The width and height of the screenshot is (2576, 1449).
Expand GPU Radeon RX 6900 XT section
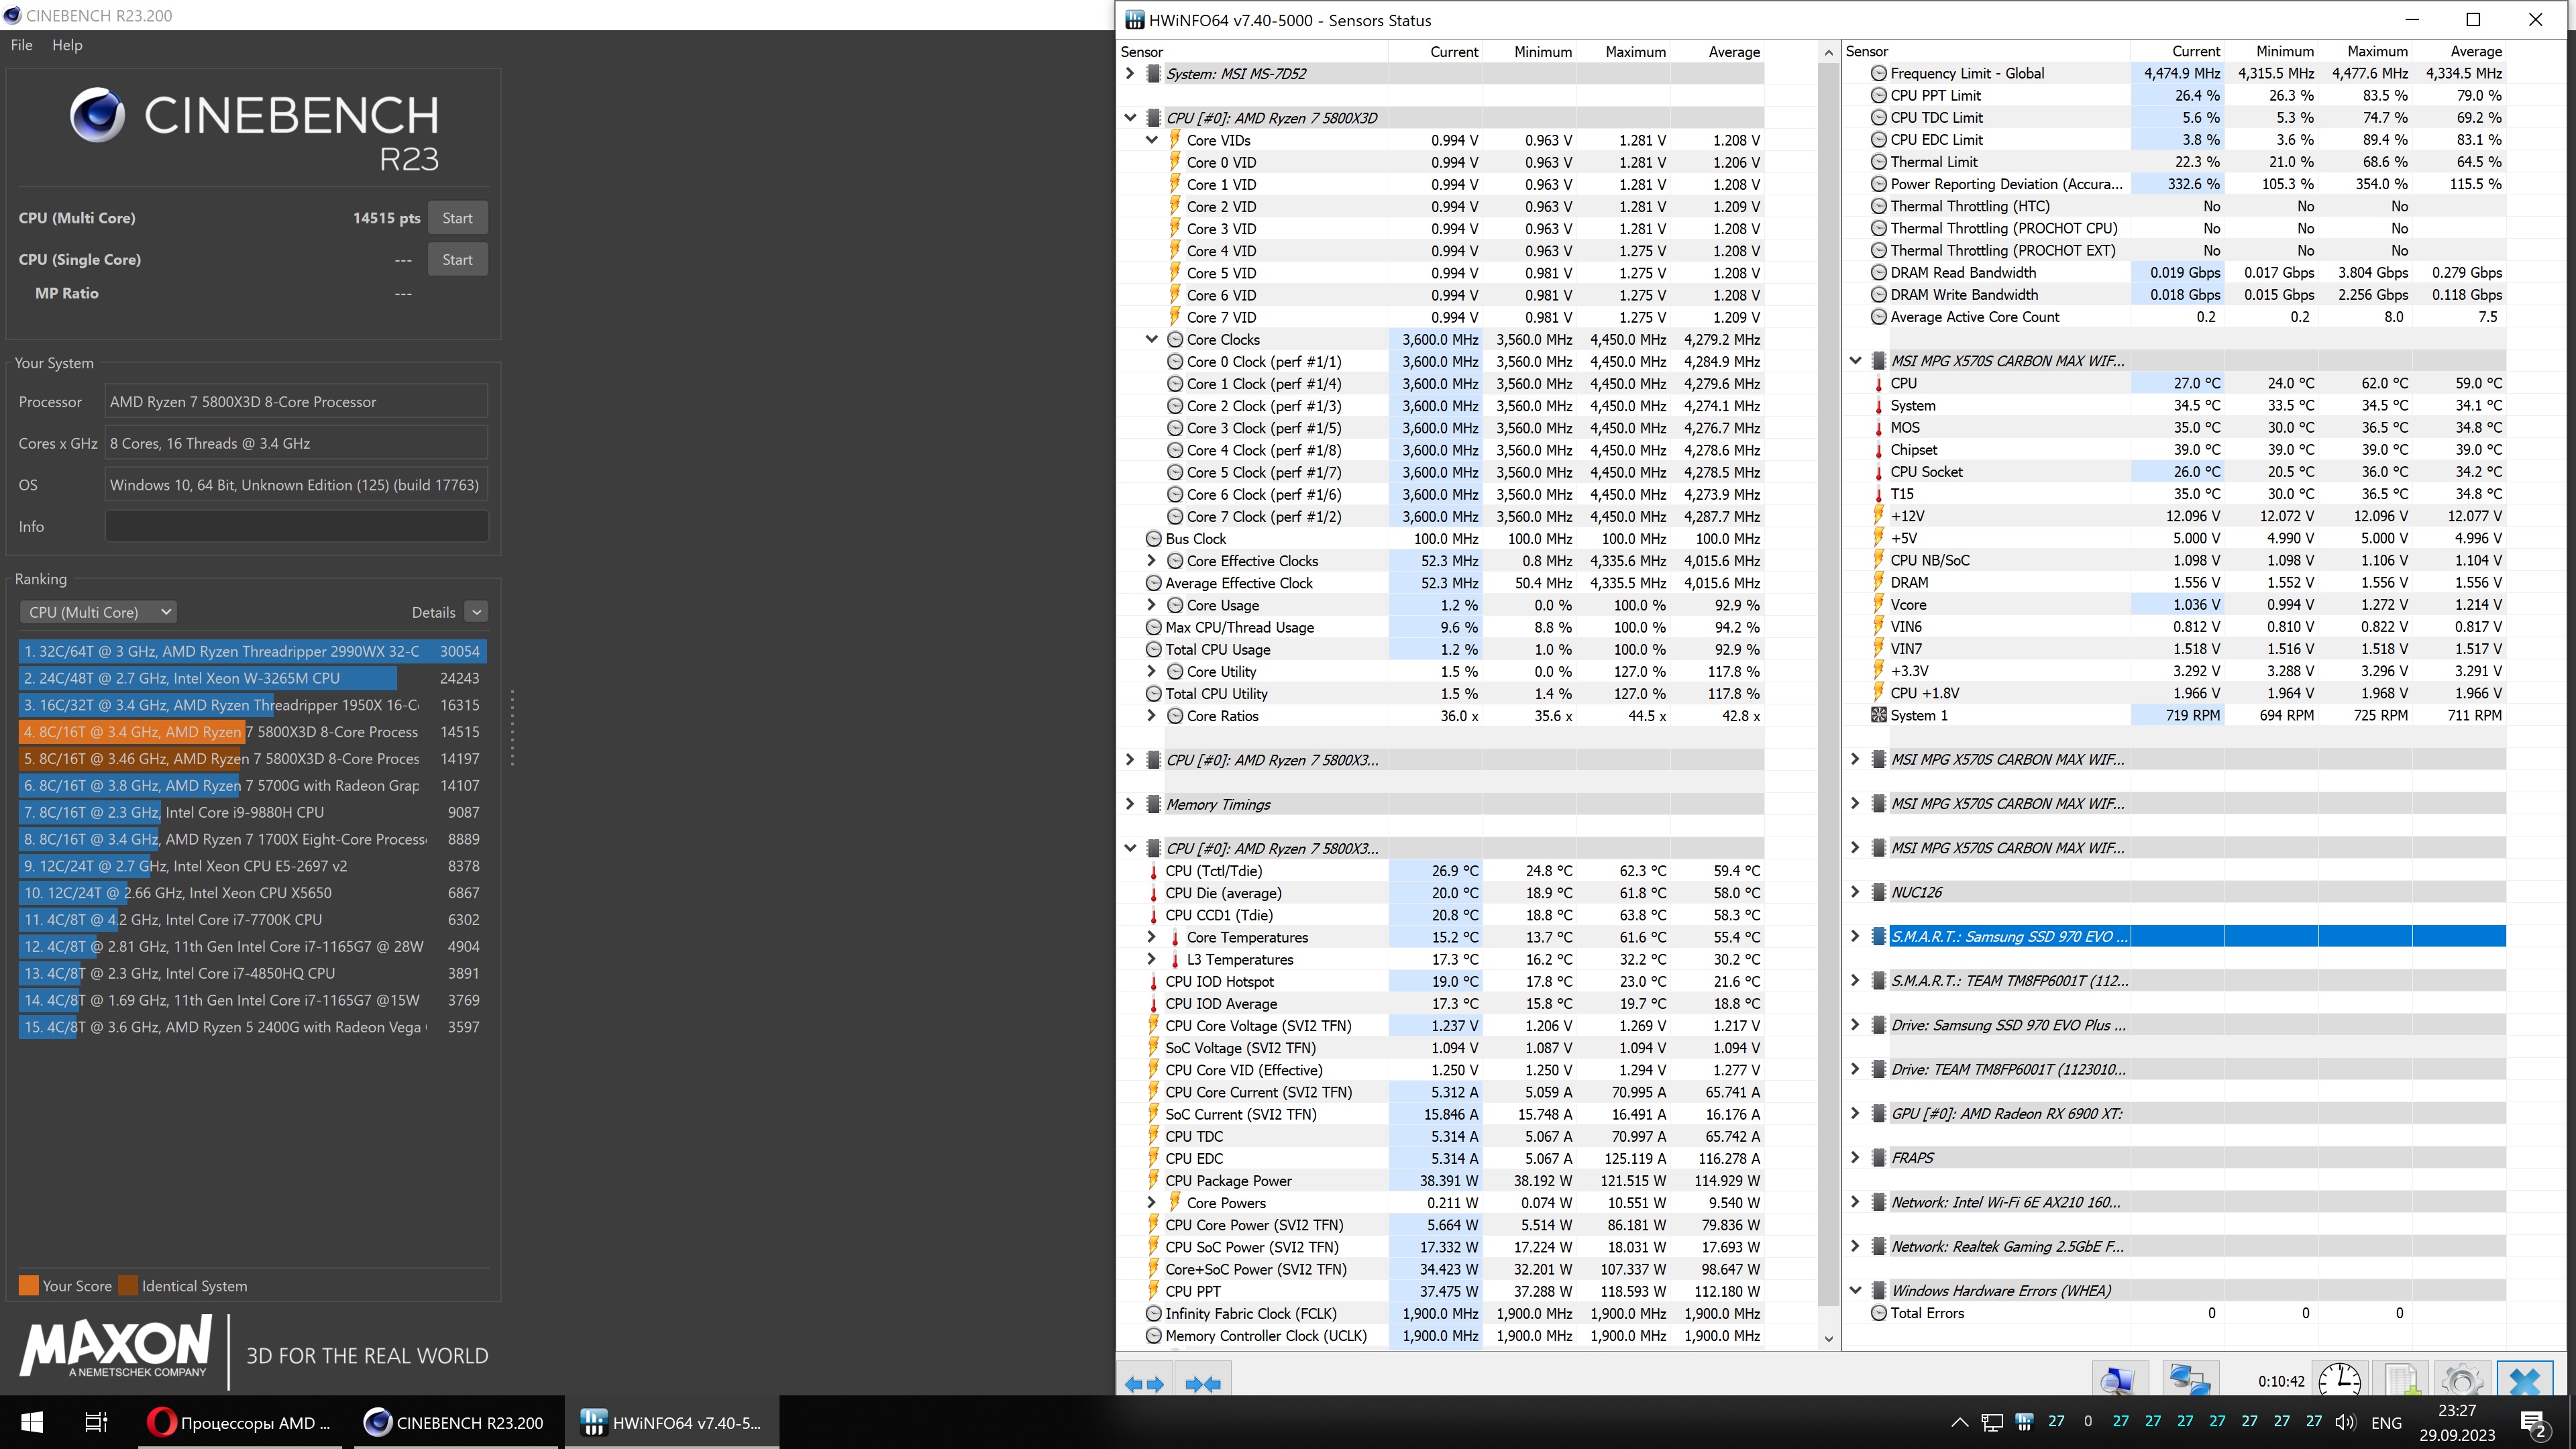point(1855,1113)
